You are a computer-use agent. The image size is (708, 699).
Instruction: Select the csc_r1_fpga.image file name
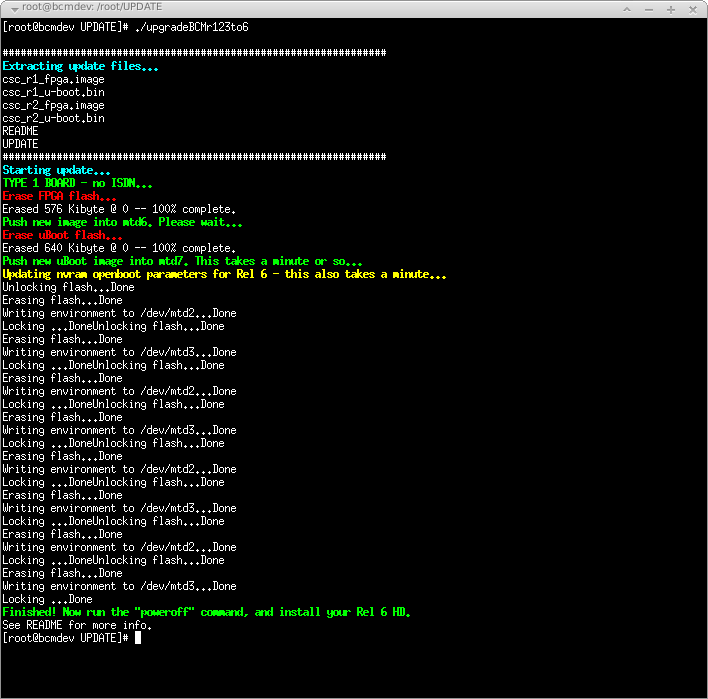pos(53,79)
